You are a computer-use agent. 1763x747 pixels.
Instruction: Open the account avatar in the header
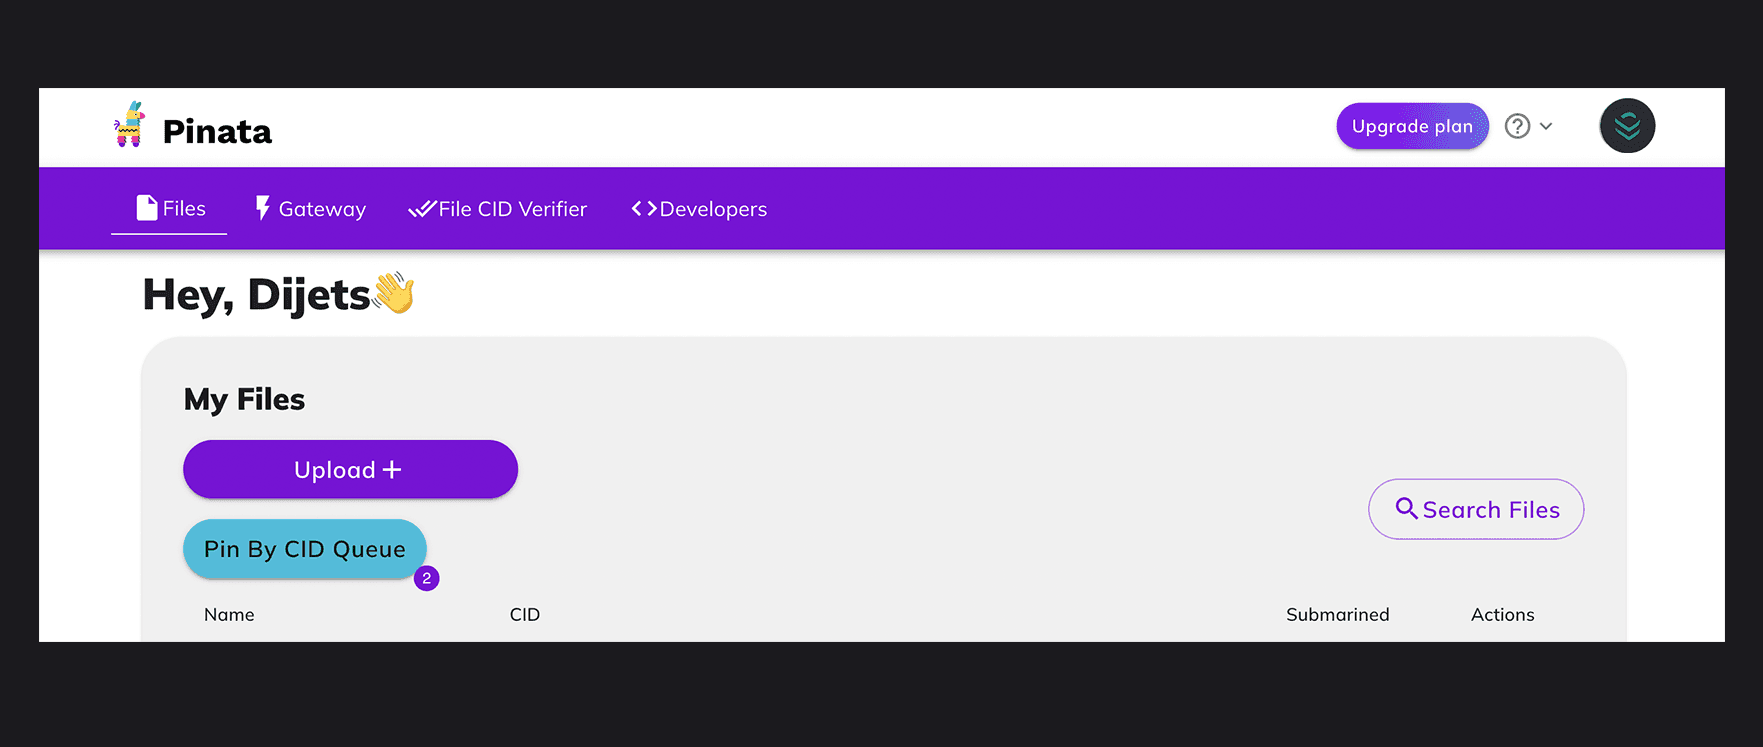[1627, 126]
